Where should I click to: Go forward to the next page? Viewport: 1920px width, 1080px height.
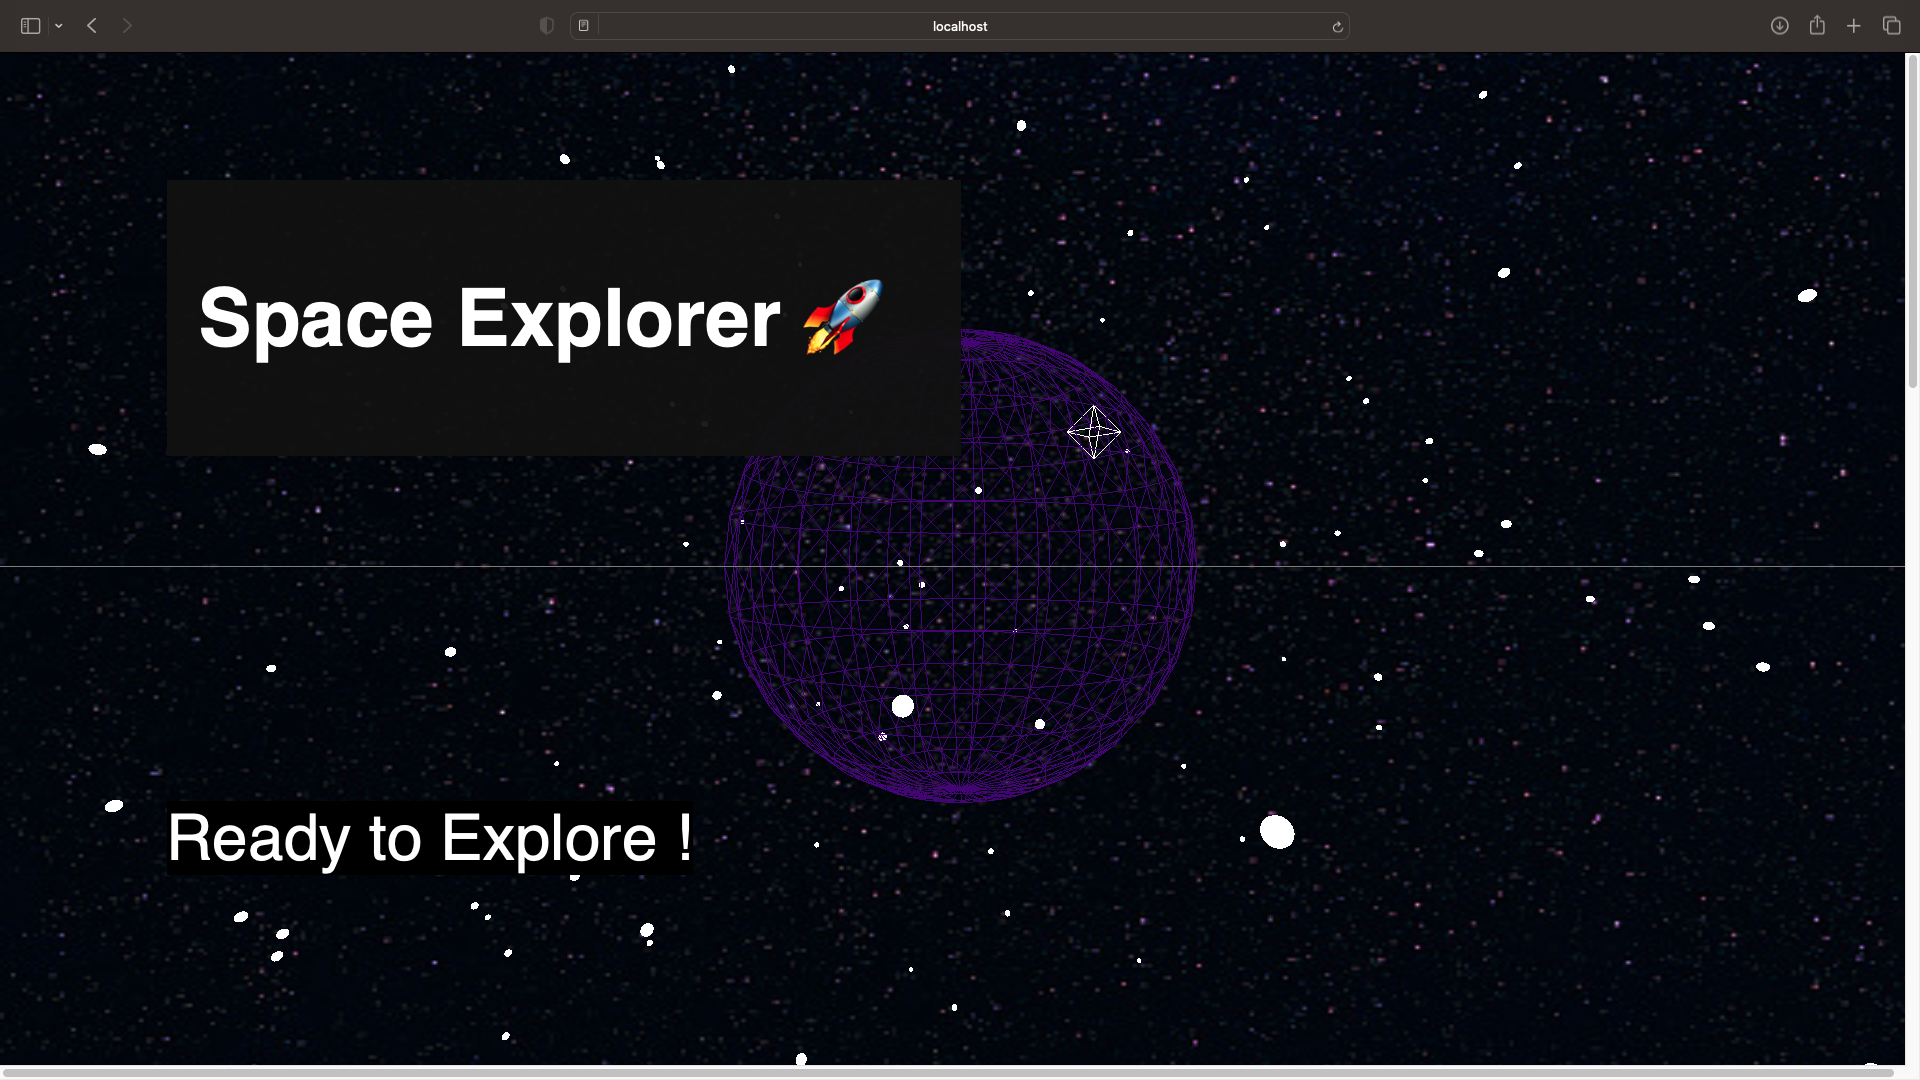tap(127, 26)
